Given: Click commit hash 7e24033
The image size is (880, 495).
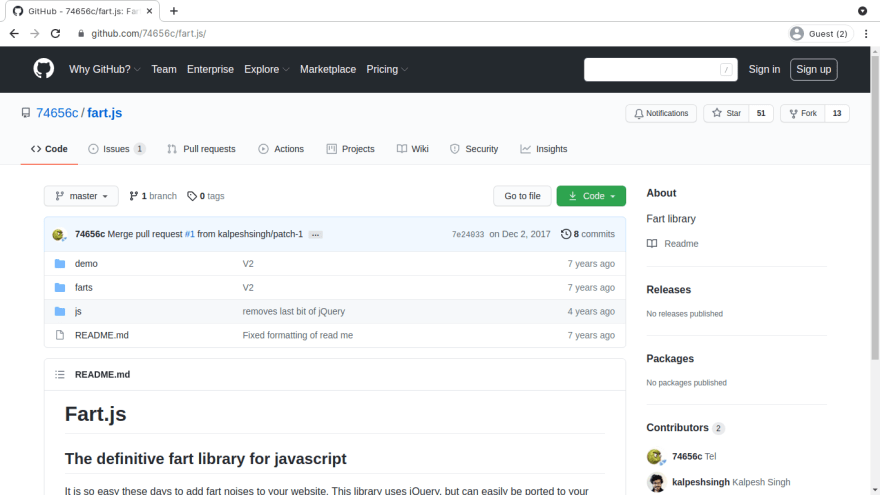Looking at the screenshot, I should (468, 235).
